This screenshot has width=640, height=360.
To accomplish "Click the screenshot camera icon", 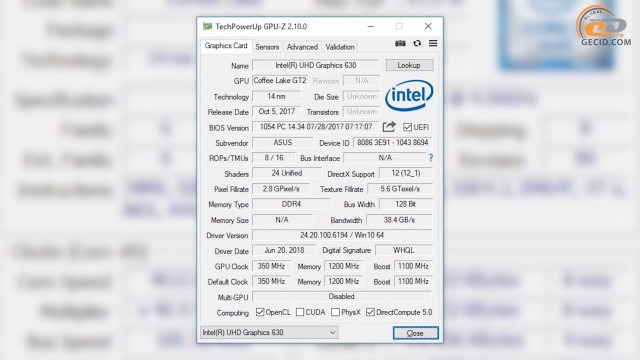I will (400, 43).
